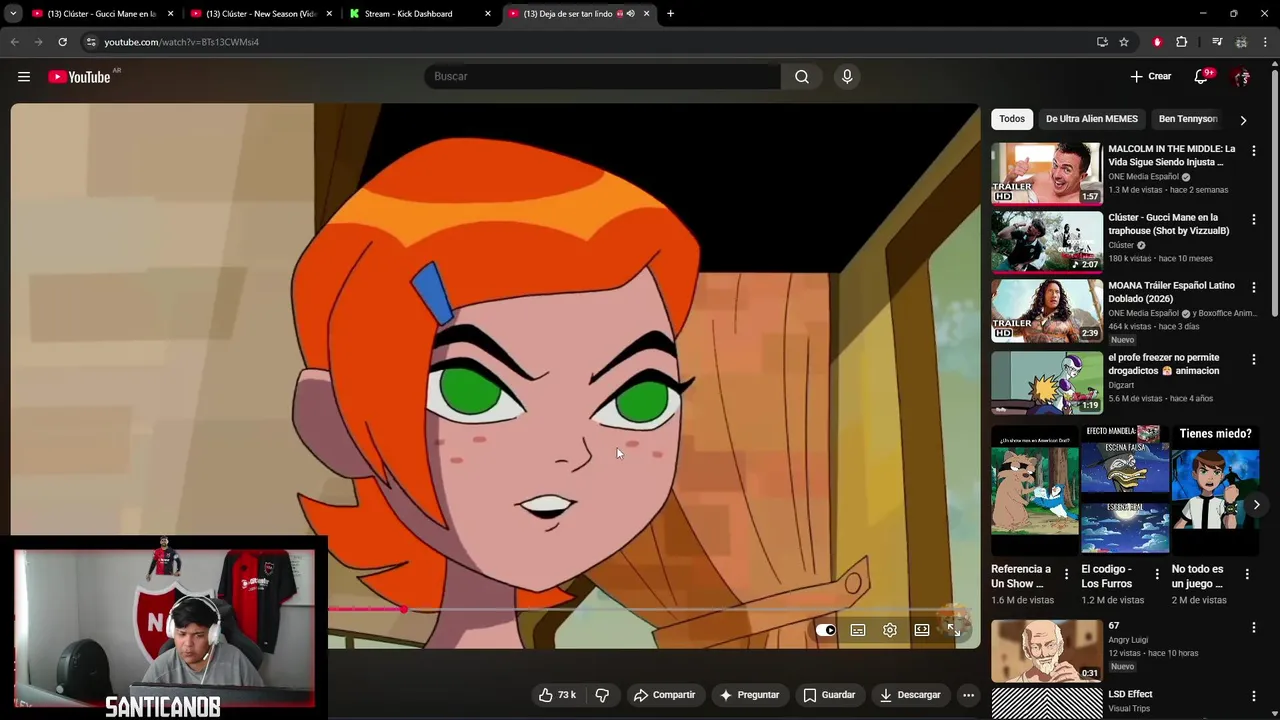This screenshot has height=720, width=1280.
Task: Go to the YouTube home logo
Action: [x=79, y=77]
